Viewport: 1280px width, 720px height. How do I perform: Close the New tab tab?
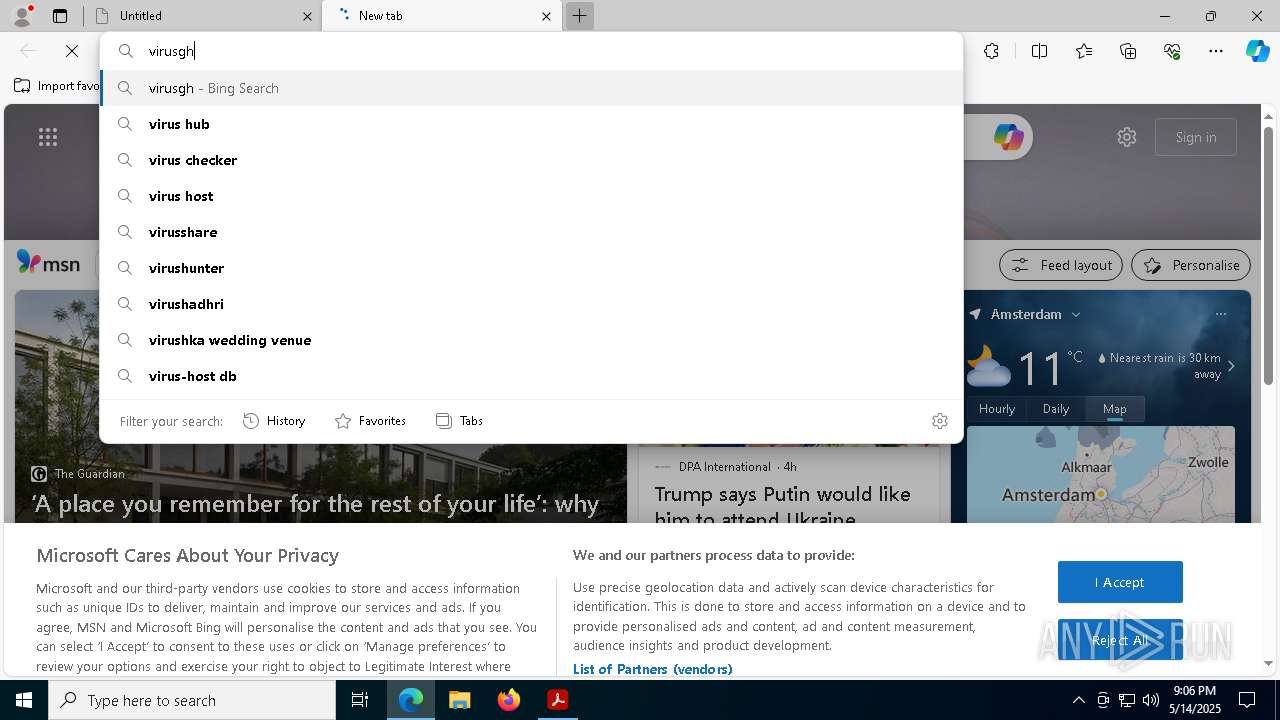pos(546,16)
